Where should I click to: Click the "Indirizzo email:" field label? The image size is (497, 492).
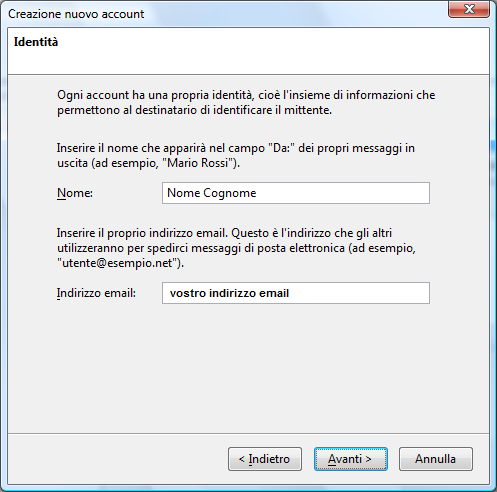click(x=96, y=293)
